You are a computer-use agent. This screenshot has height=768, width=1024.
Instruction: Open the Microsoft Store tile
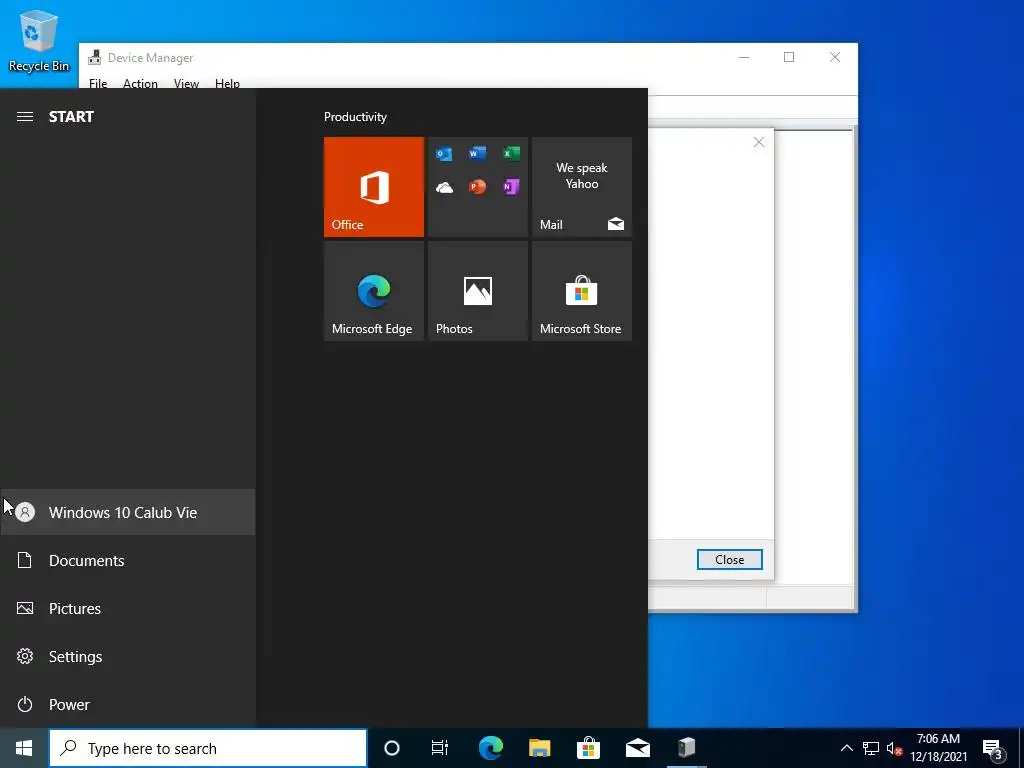click(582, 291)
